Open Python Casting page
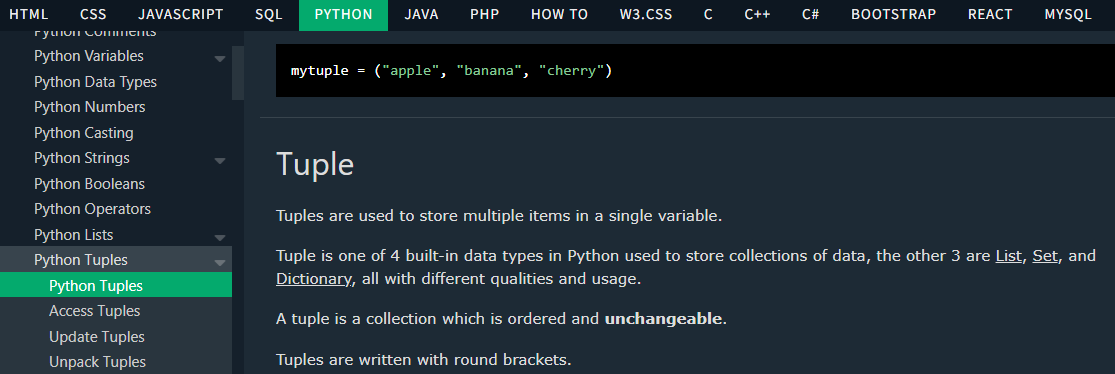Screen dimensions: 1115x374 click(84, 133)
